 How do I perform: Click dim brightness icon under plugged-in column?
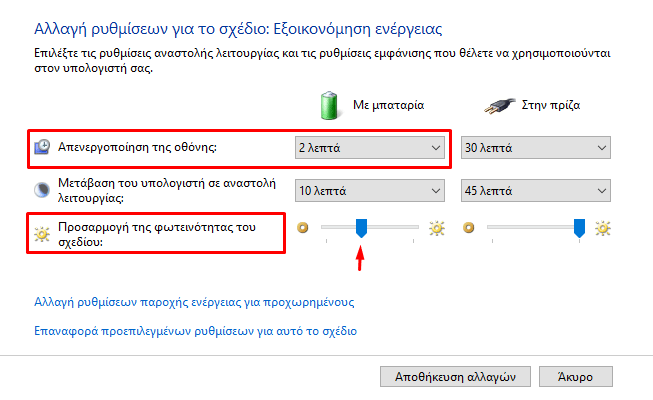pos(469,228)
